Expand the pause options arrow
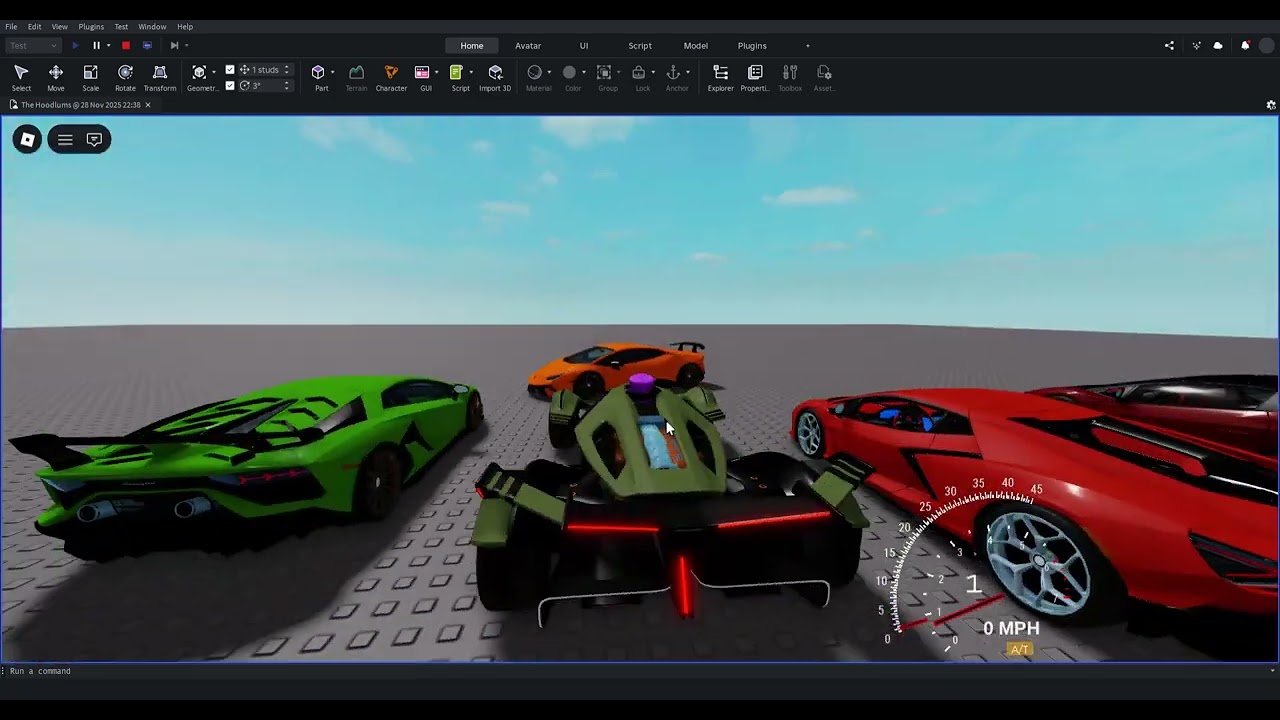 [x=108, y=45]
